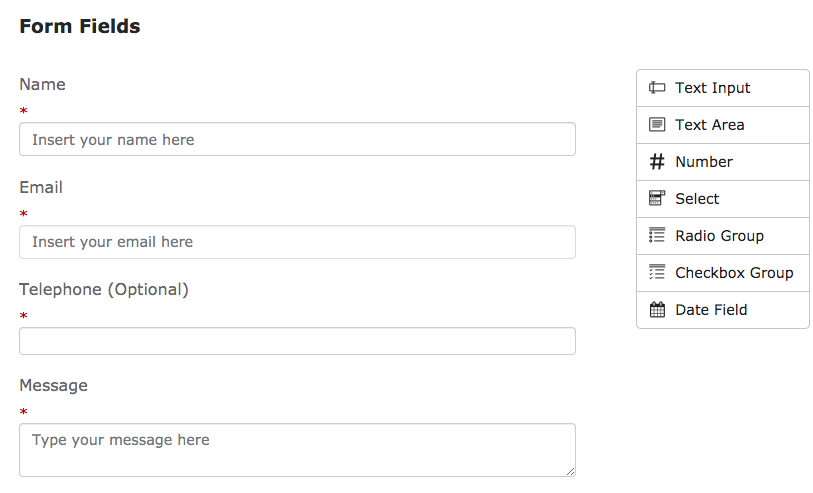Click the Number hash icon
The image size is (813, 493).
point(657,162)
